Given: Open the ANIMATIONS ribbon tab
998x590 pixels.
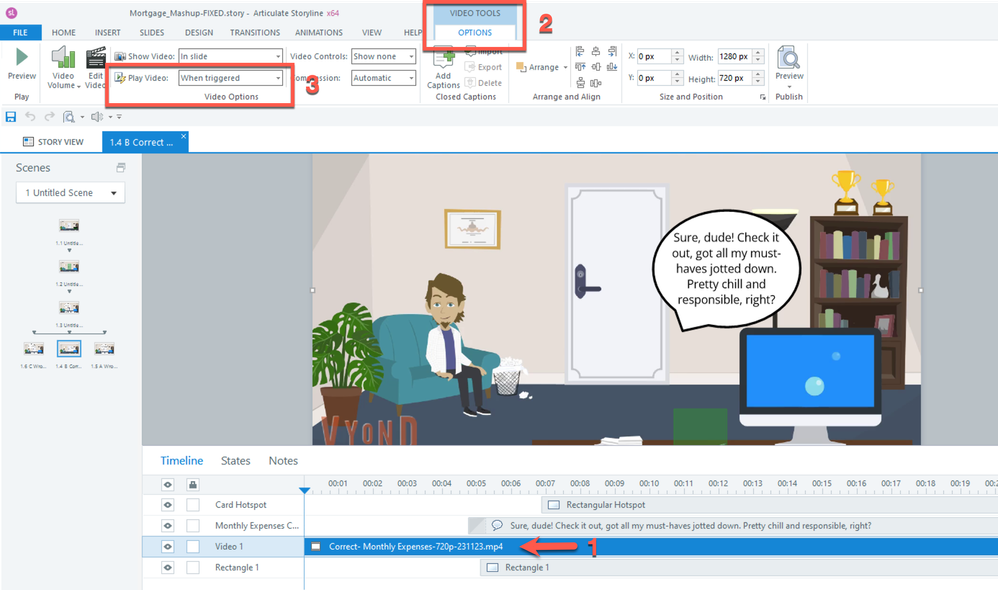Looking at the screenshot, I should tap(318, 33).
